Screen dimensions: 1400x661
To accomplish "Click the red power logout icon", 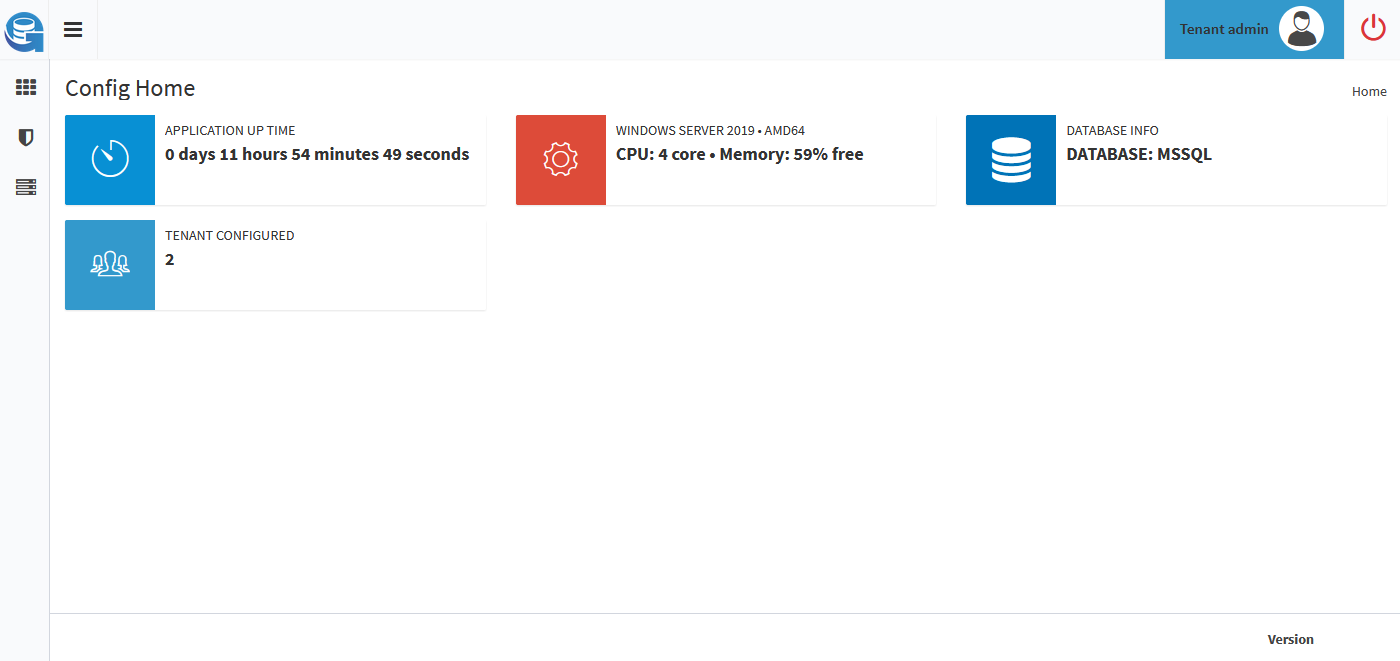I will click(x=1374, y=28).
